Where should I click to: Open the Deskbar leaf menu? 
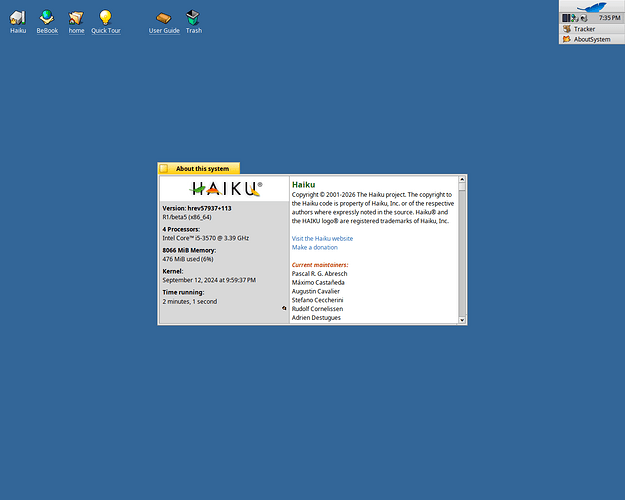point(592,6)
